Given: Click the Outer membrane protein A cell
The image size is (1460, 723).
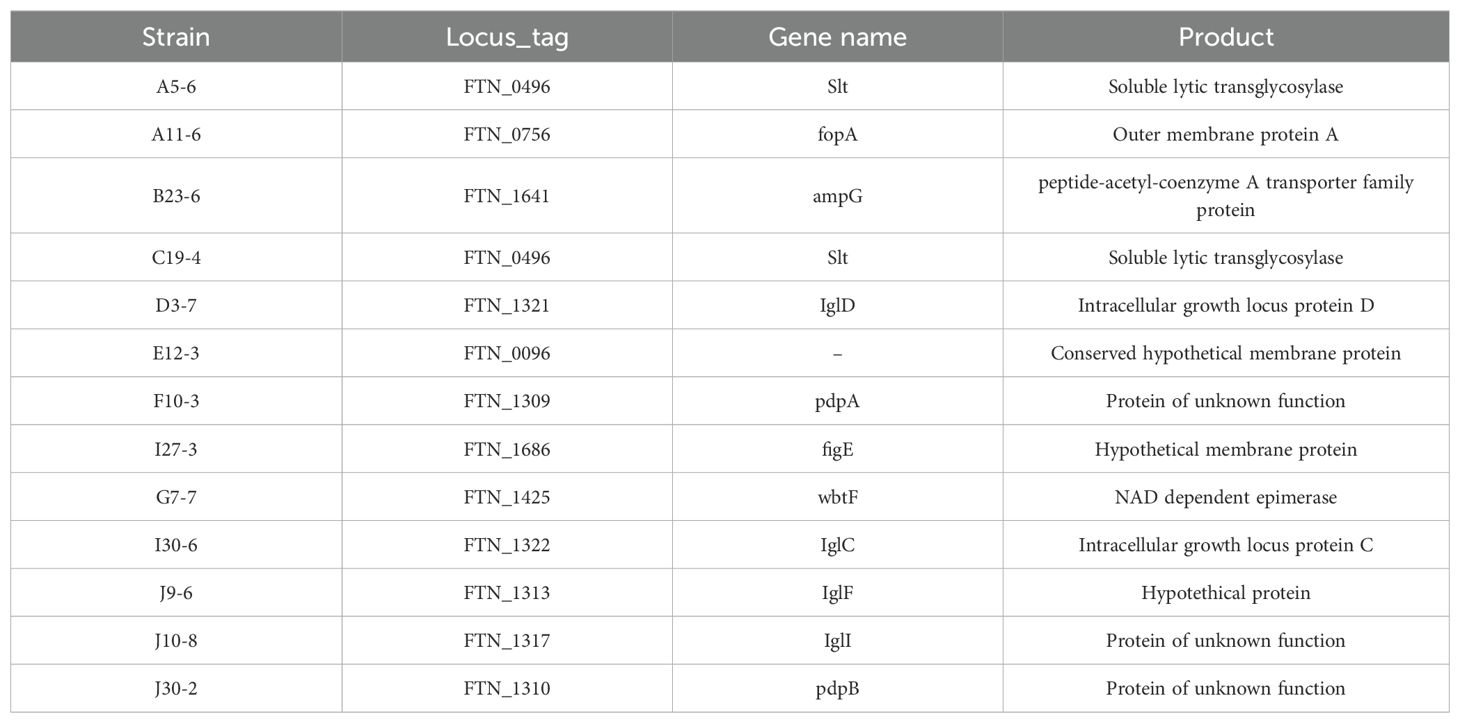Looking at the screenshot, I should pos(1226,135).
